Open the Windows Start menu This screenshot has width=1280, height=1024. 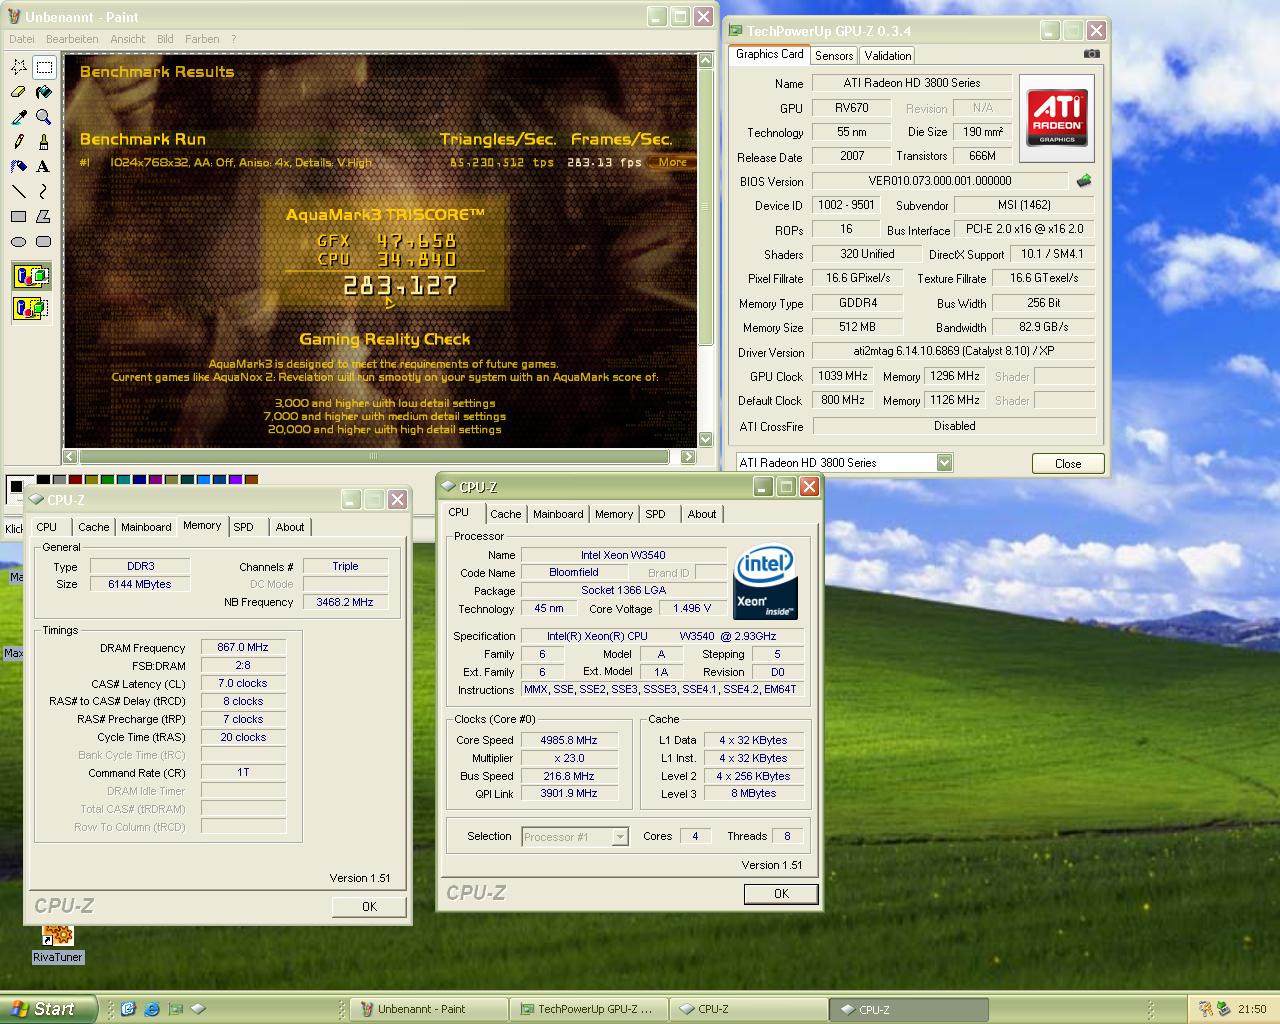click(50, 1009)
